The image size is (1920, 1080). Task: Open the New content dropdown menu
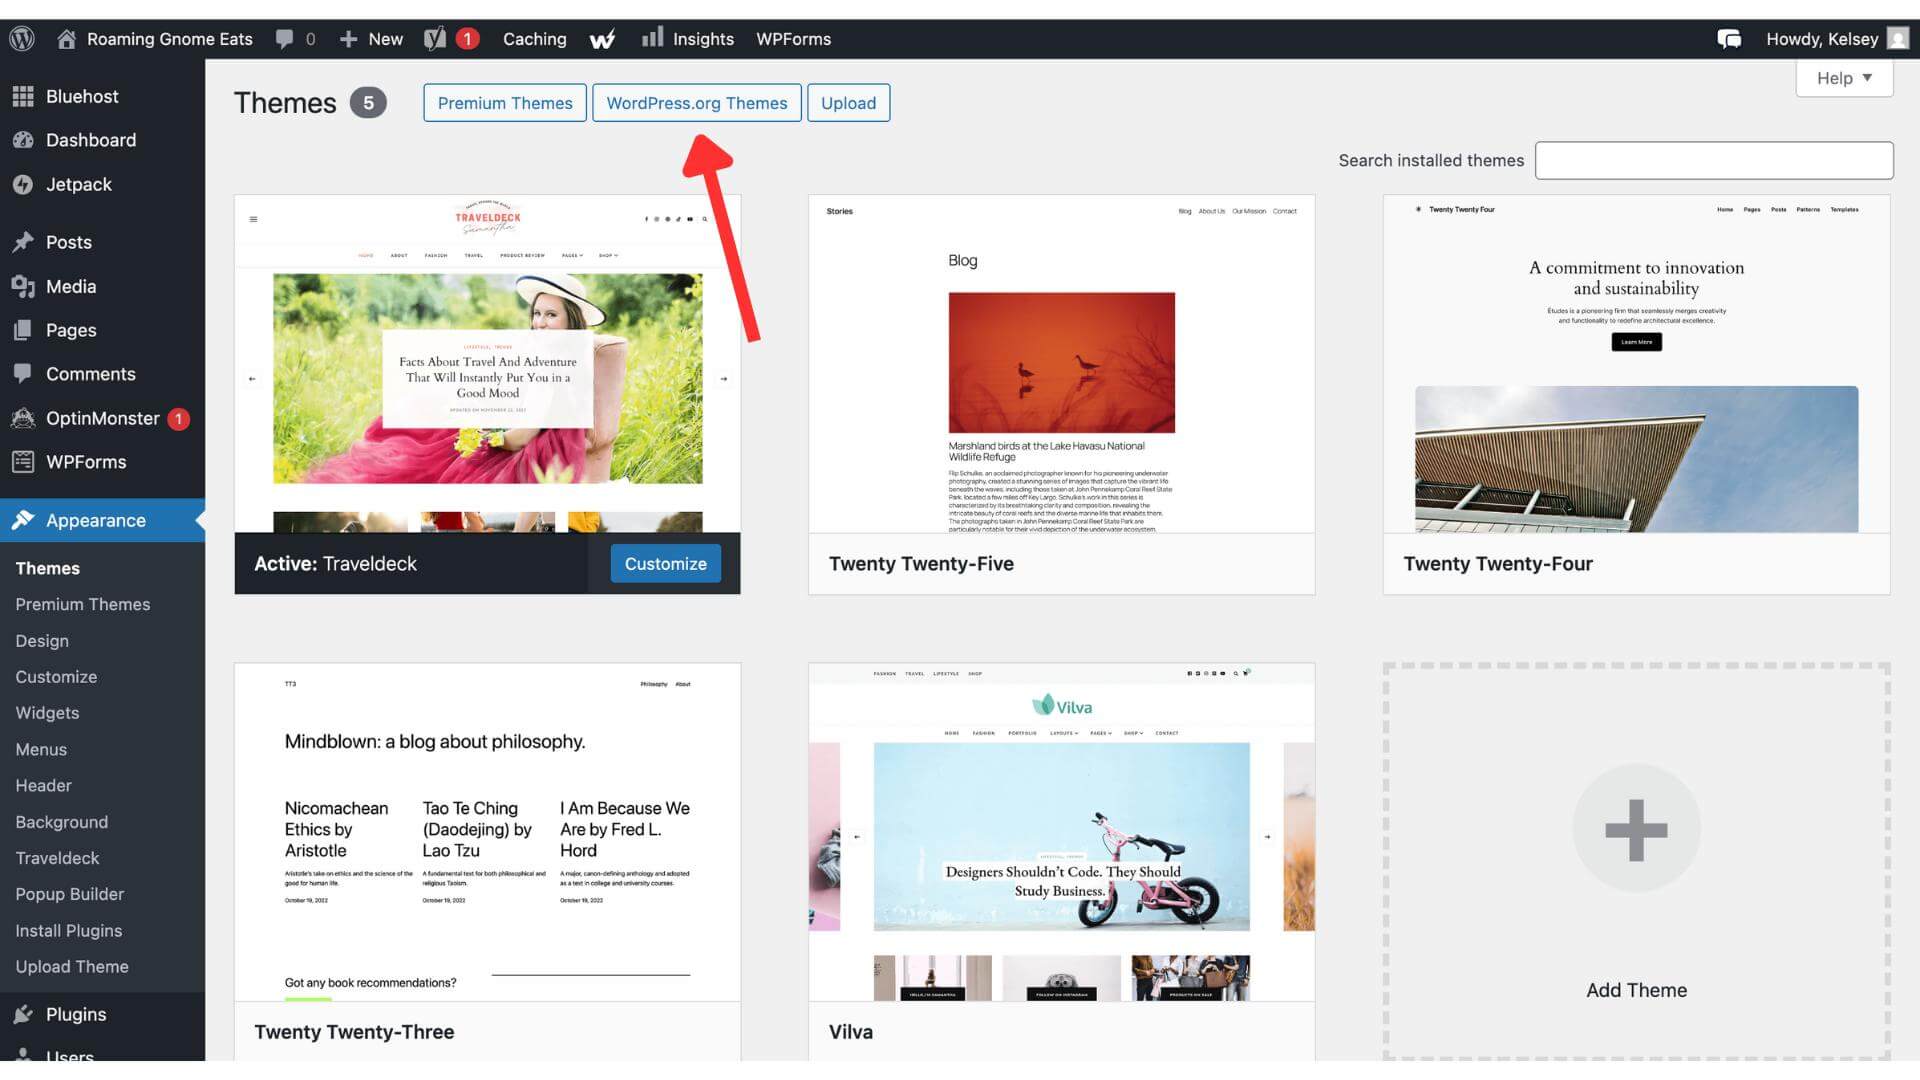click(x=370, y=38)
